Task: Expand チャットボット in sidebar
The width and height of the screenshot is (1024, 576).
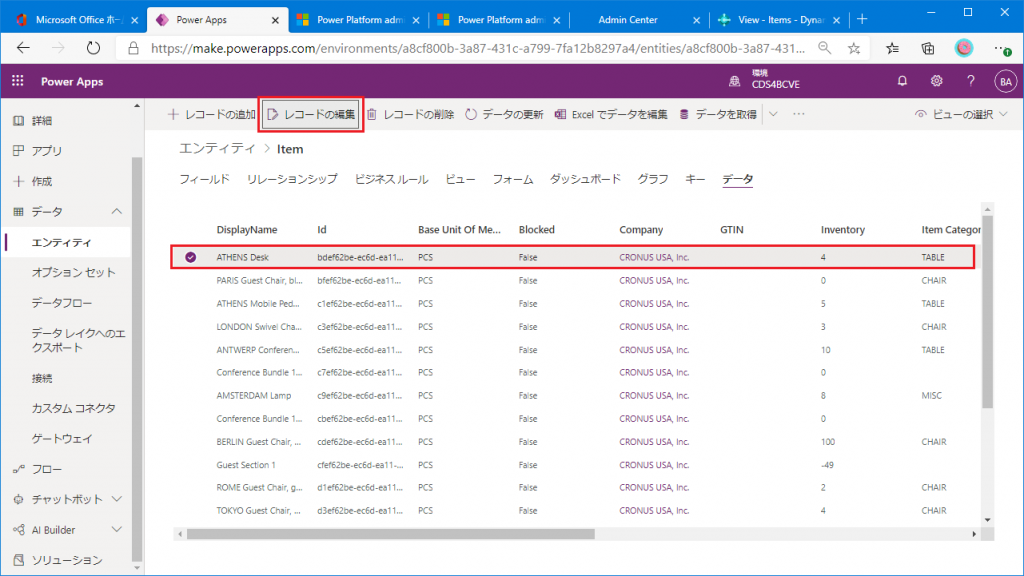Action: click(x=117, y=499)
